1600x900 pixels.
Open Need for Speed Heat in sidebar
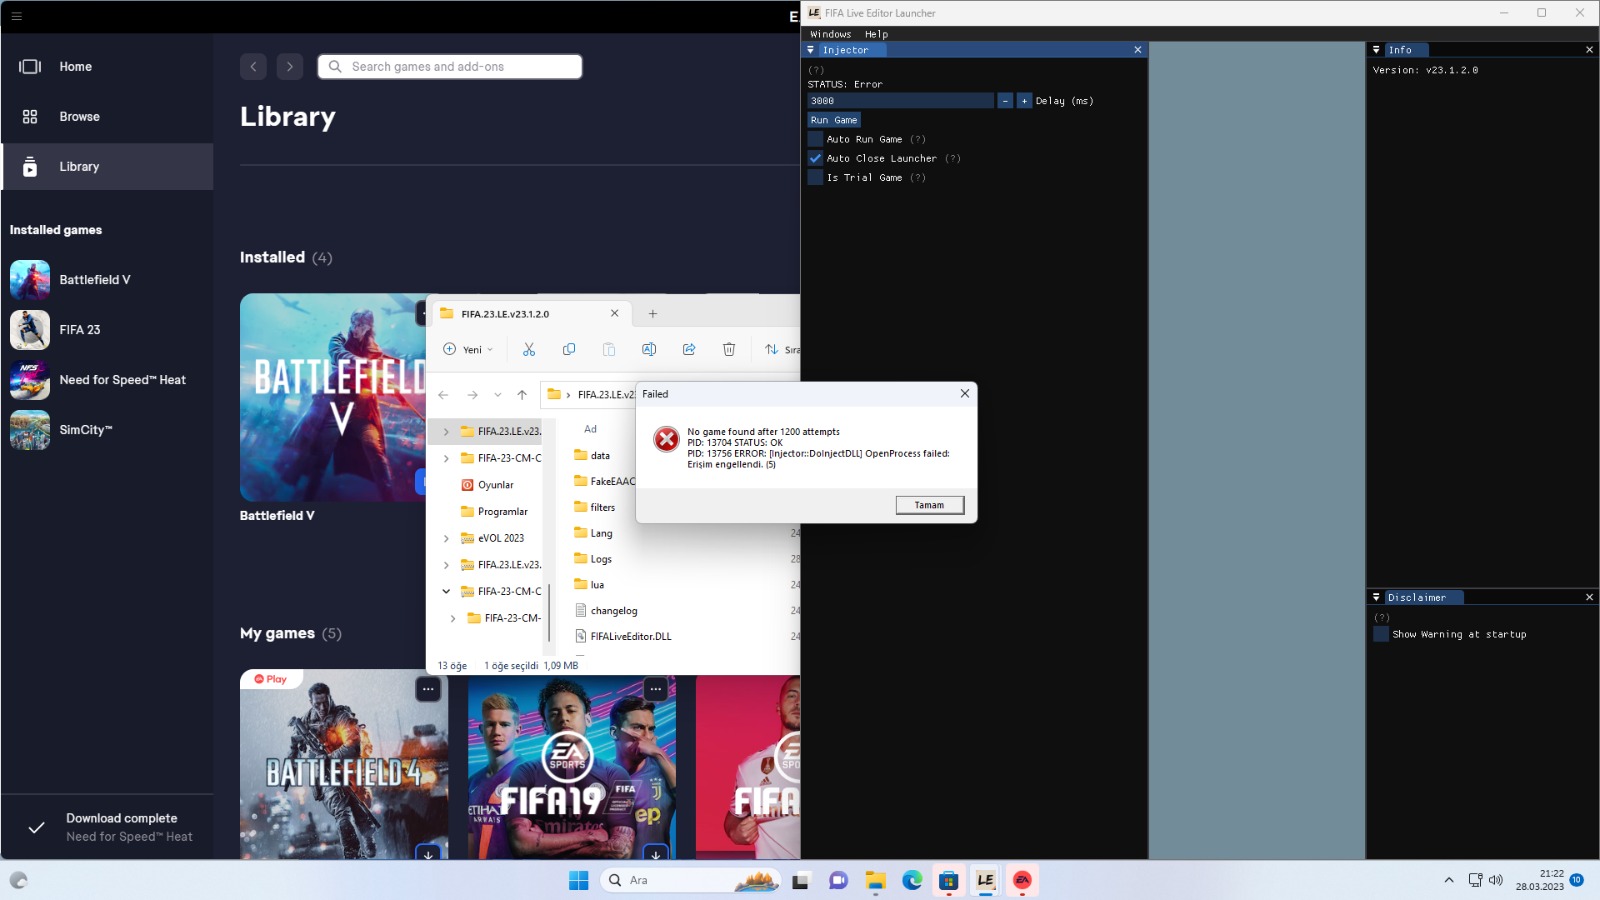[x=107, y=380]
